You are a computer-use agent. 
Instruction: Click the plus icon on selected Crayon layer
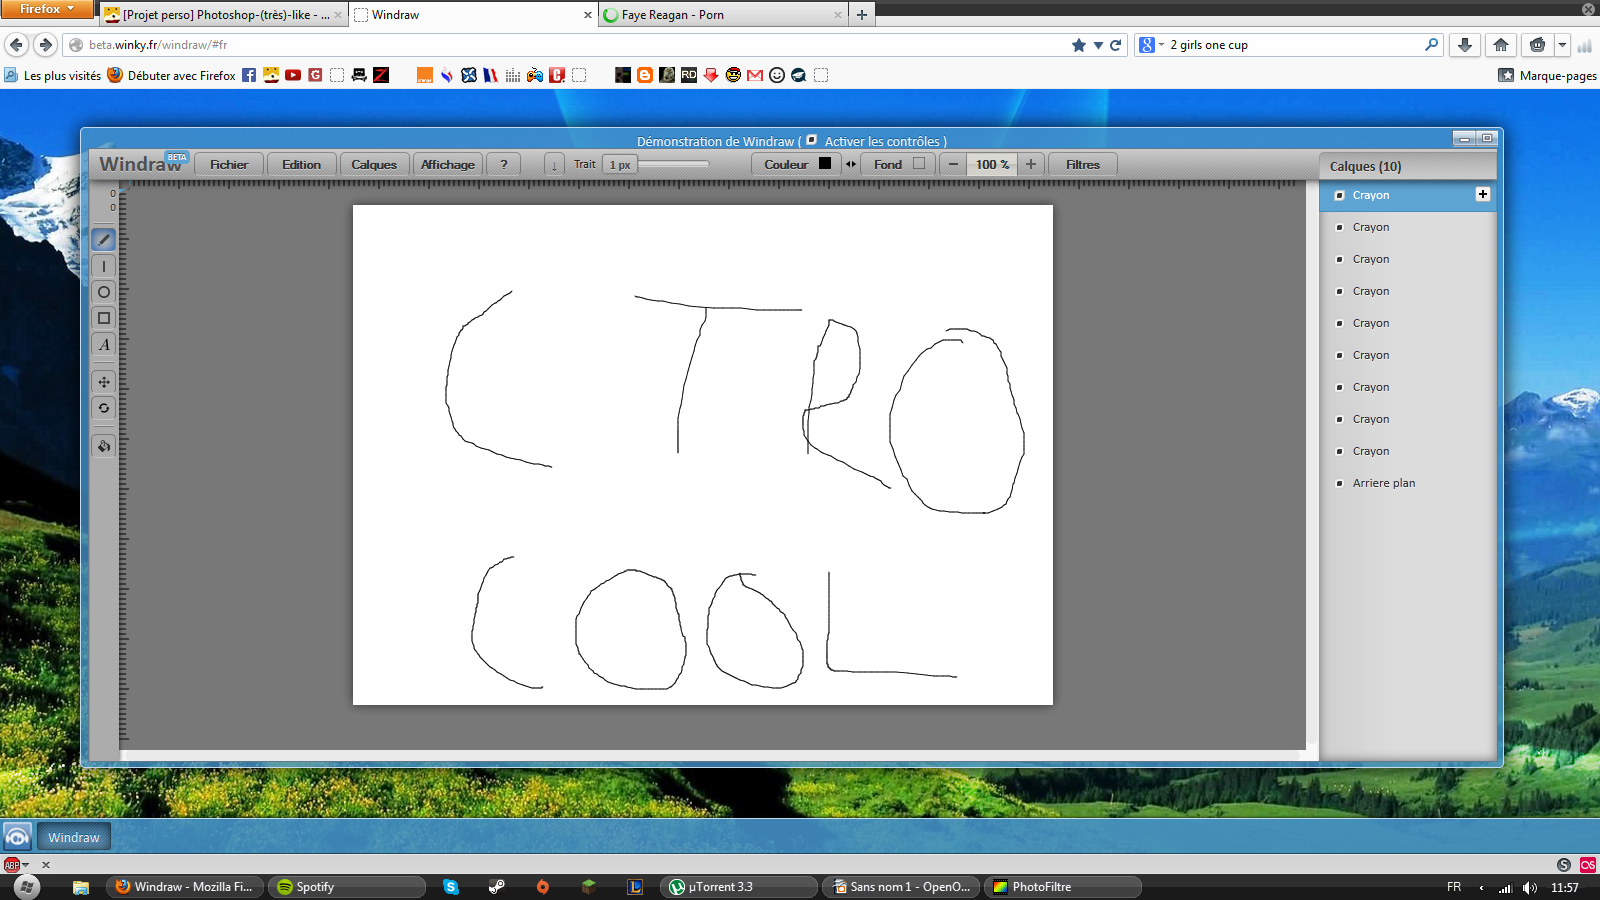pos(1483,194)
